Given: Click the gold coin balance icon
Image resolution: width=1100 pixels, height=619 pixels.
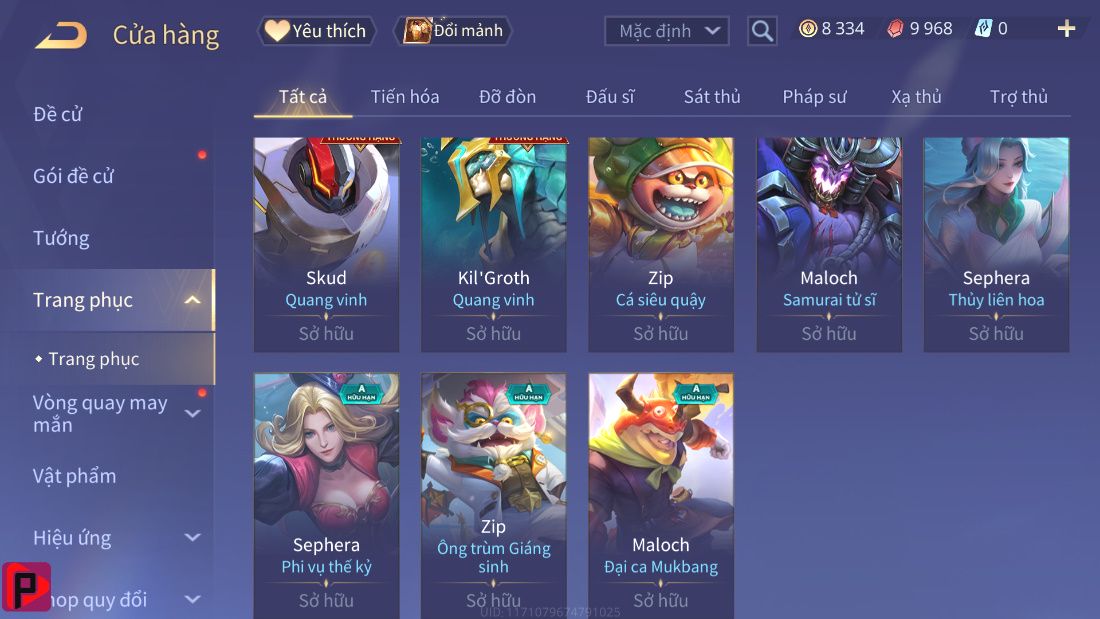Looking at the screenshot, I should pyautogui.click(x=808, y=29).
